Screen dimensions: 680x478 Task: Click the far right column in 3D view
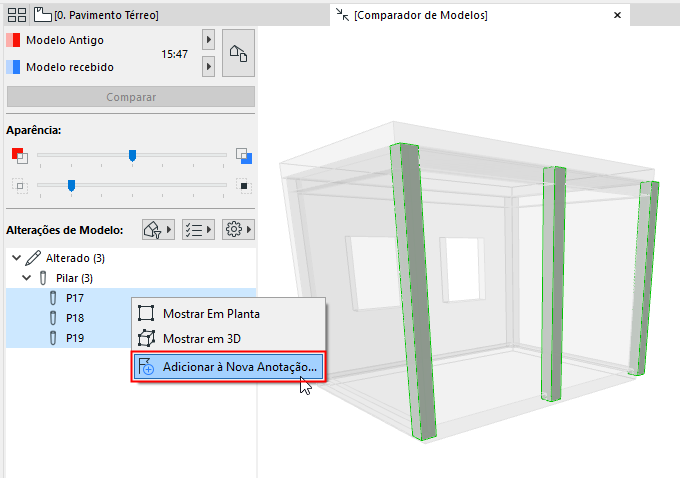pyautogui.click(x=645, y=278)
